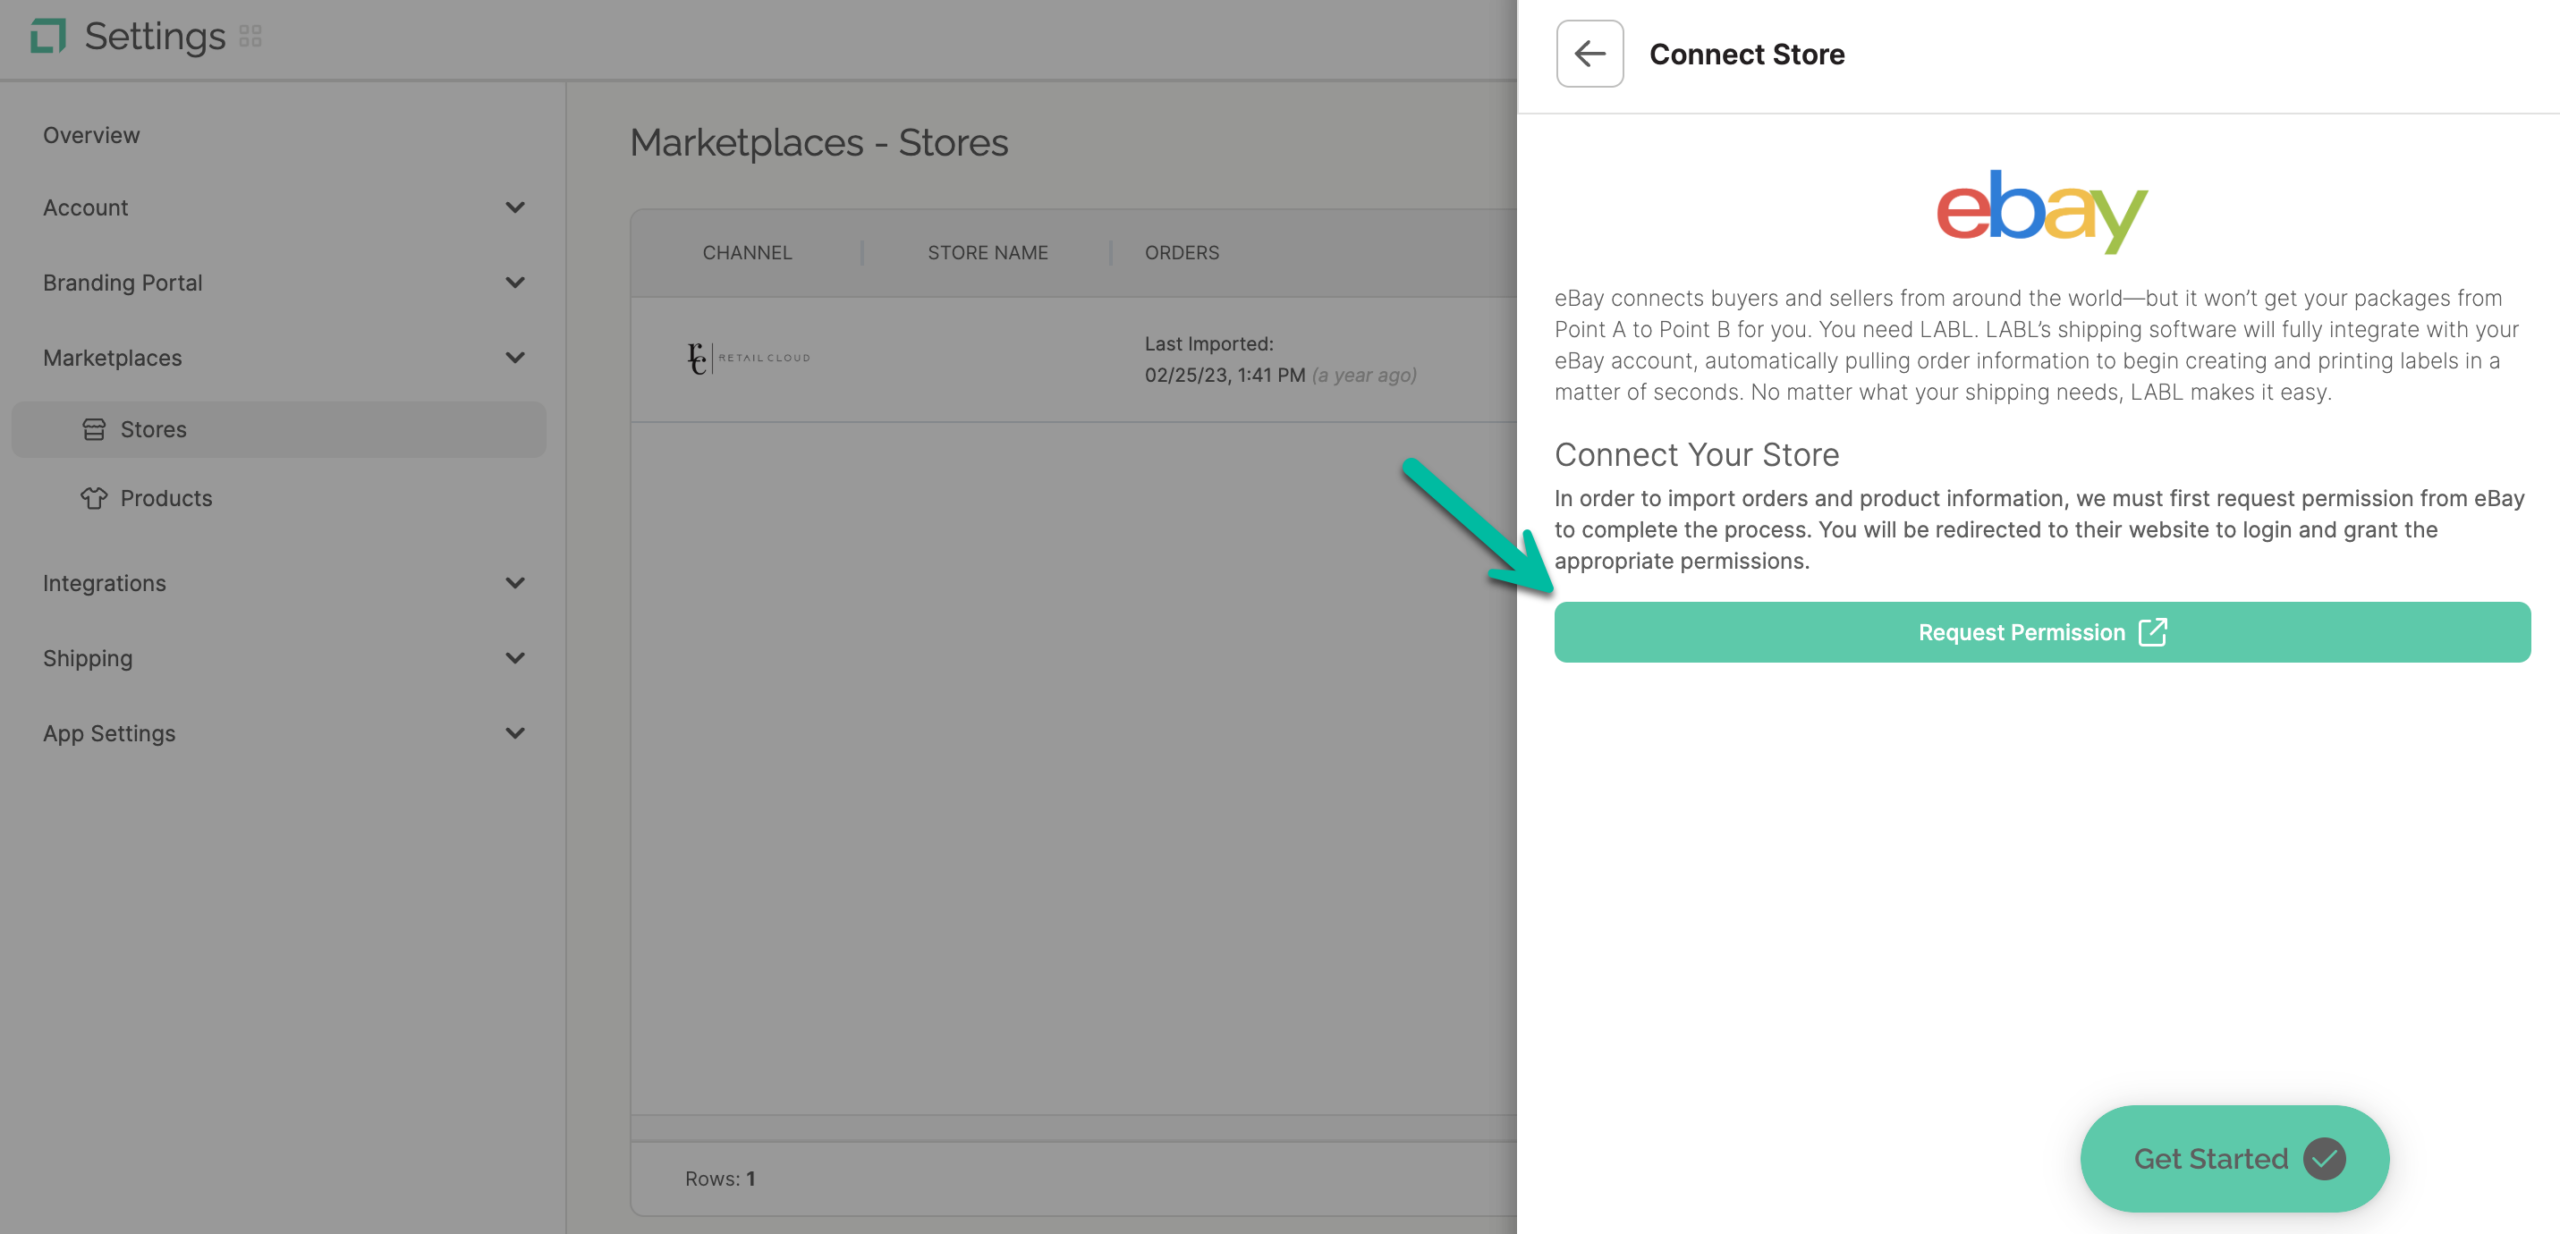Viewport: 2560px width, 1234px height.
Task: Open the app grid icon next to Settings
Action: click(250, 37)
